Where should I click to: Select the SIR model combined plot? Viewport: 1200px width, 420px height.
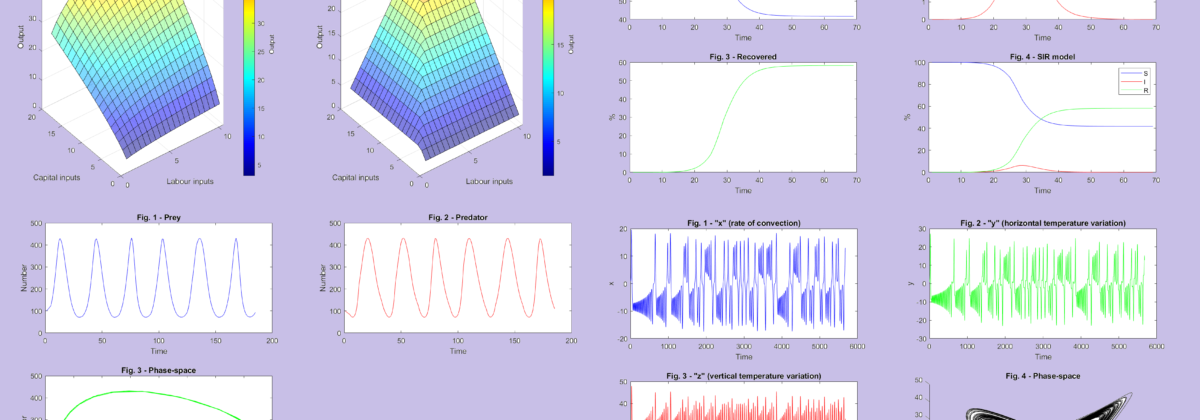coord(1043,117)
